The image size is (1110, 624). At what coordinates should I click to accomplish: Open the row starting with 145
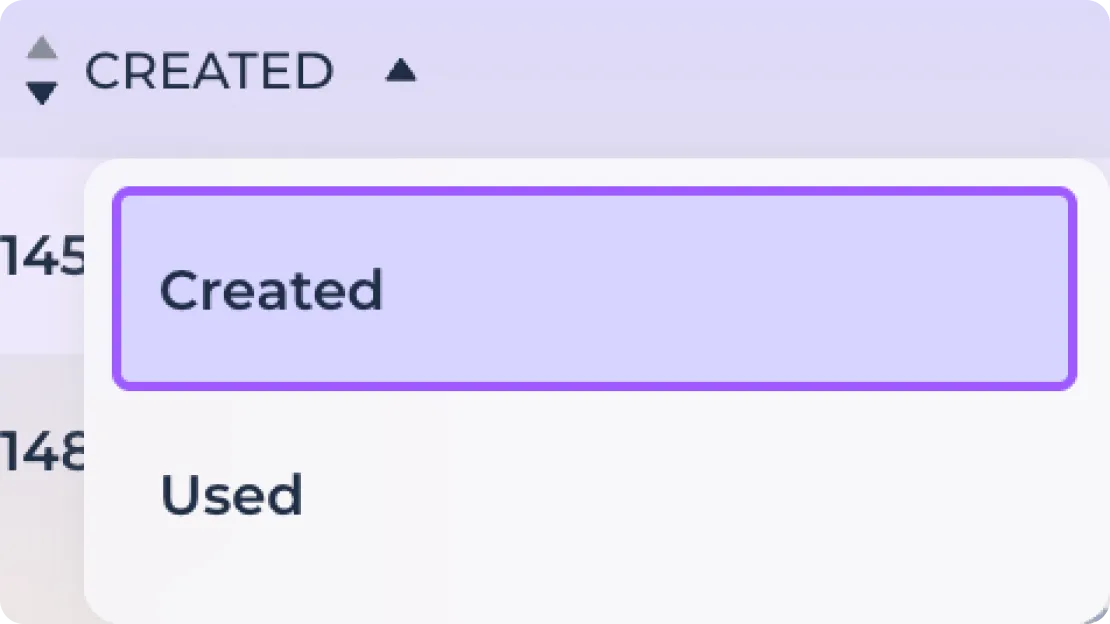[42, 256]
